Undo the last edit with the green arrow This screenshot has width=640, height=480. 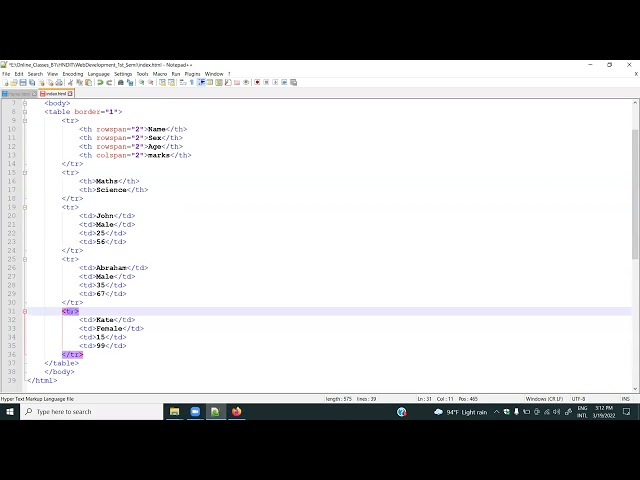100,82
